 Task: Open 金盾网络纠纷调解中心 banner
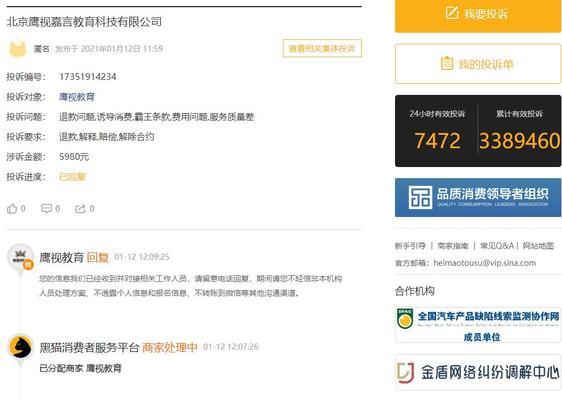[x=478, y=372]
